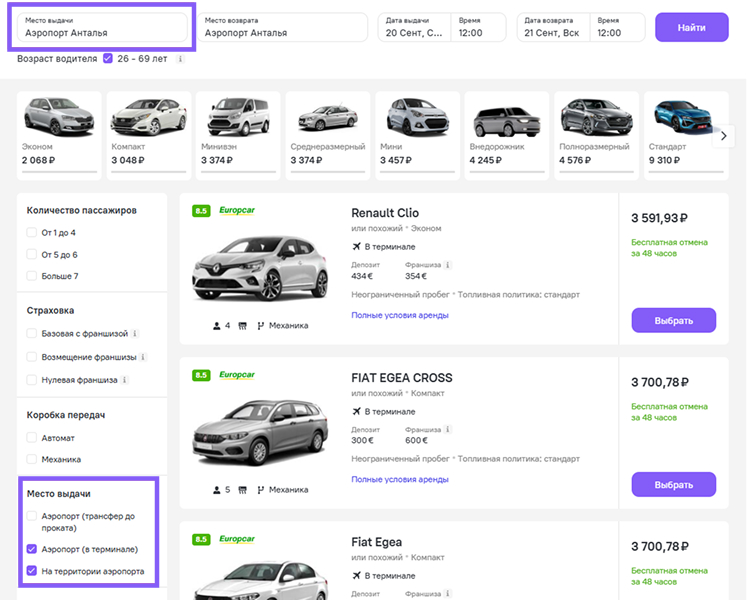Click the Europcar logo on Fiat Egea card
Viewport: 747px width, 600px height.
pos(237,539)
